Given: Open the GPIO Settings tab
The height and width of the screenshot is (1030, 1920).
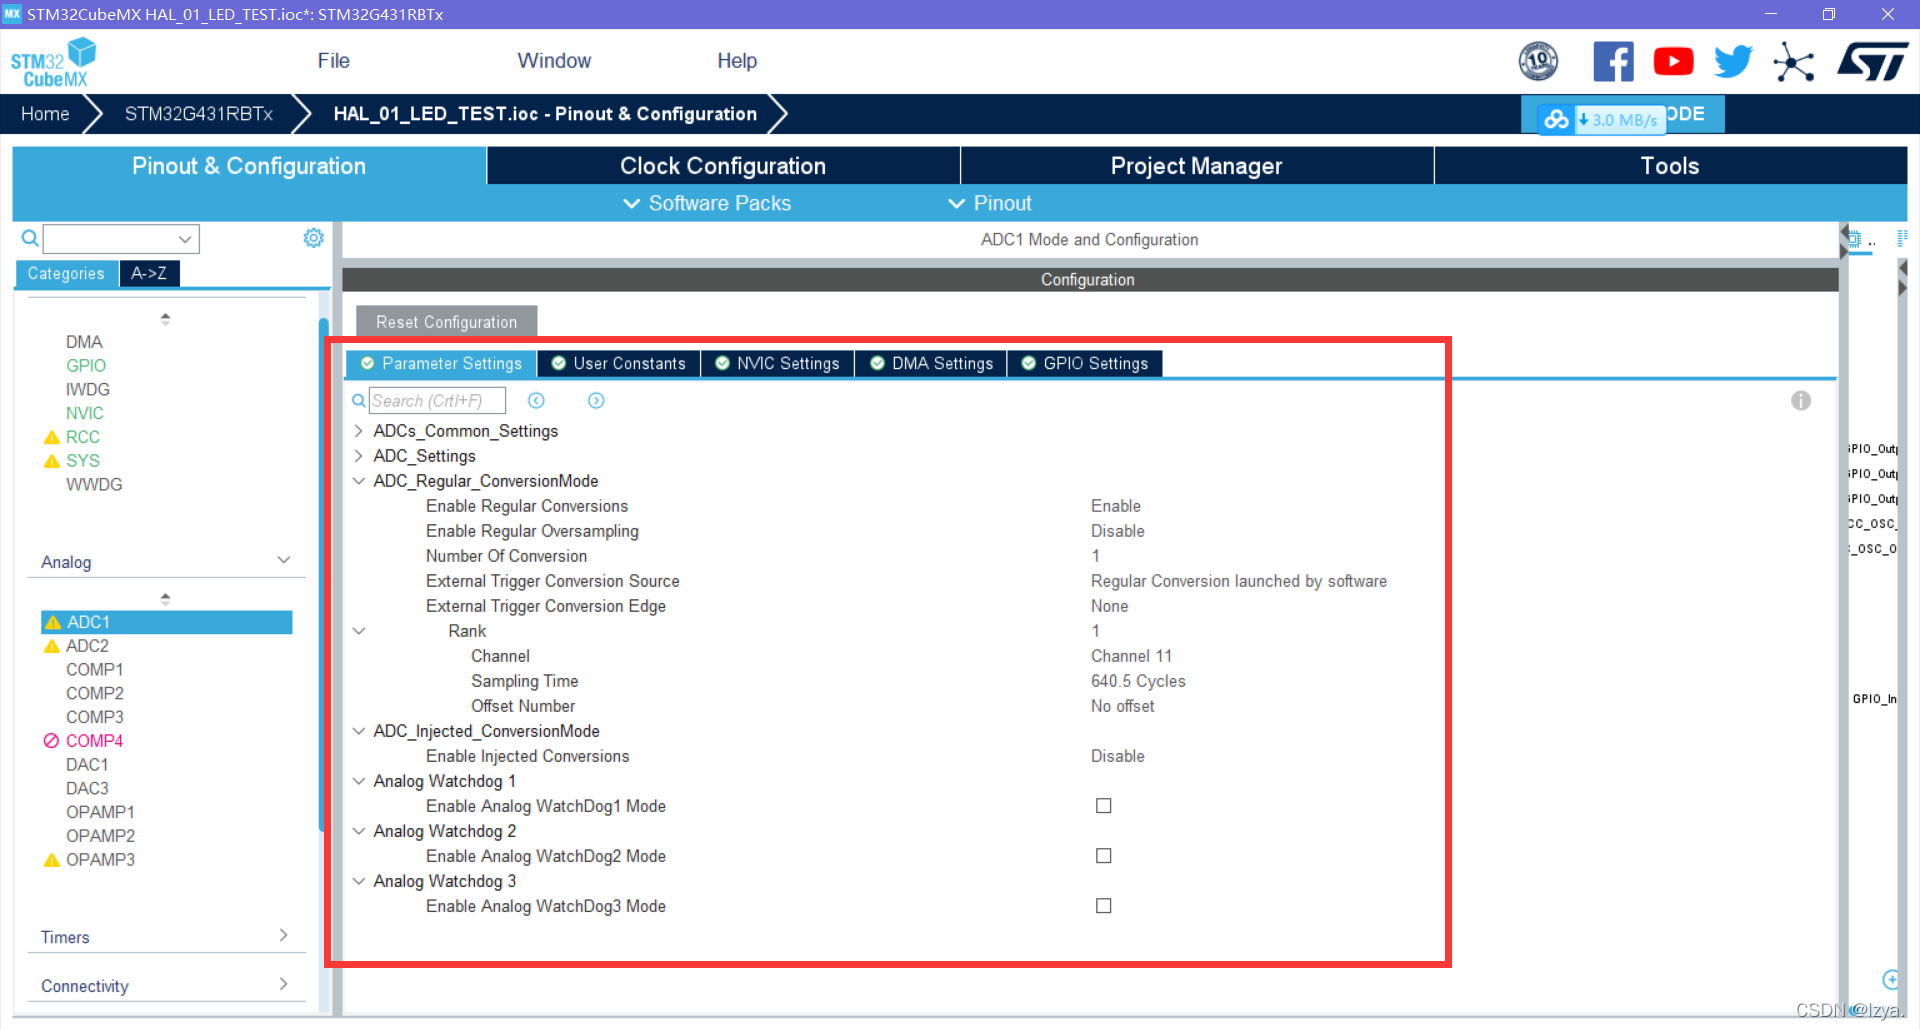Looking at the screenshot, I should [x=1085, y=364].
